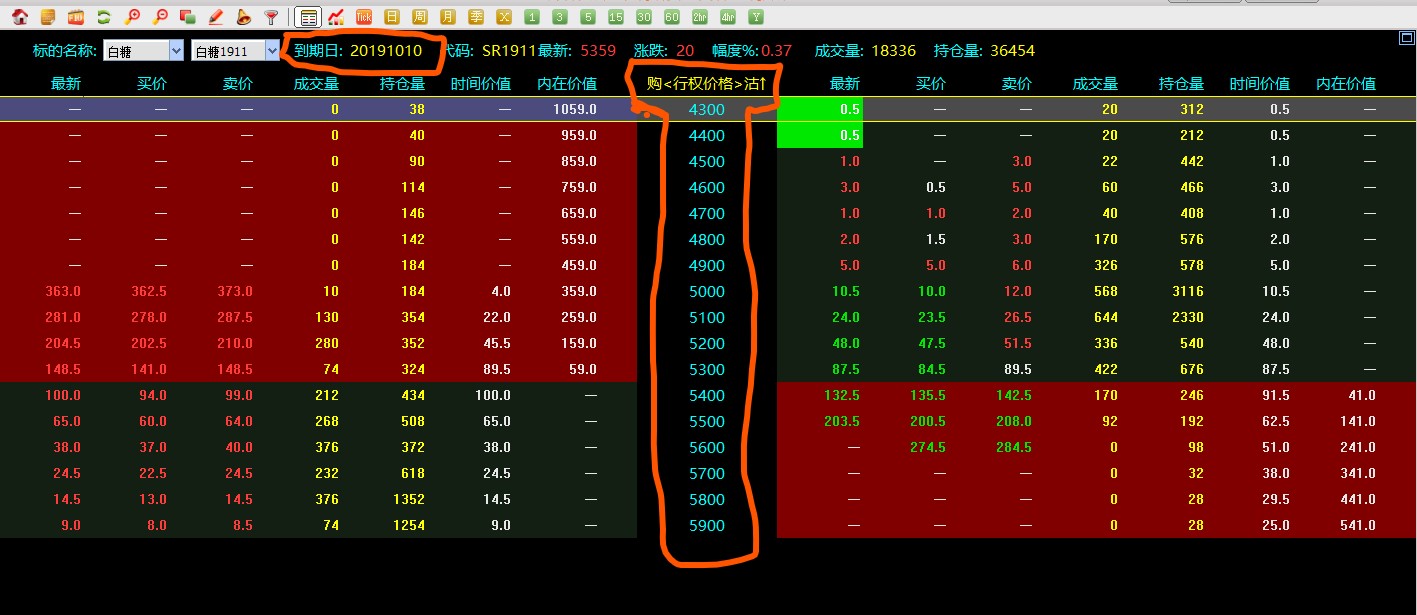Select the 15-minute chart period
Image resolution: width=1417 pixels, height=615 pixels.
(x=616, y=17)
